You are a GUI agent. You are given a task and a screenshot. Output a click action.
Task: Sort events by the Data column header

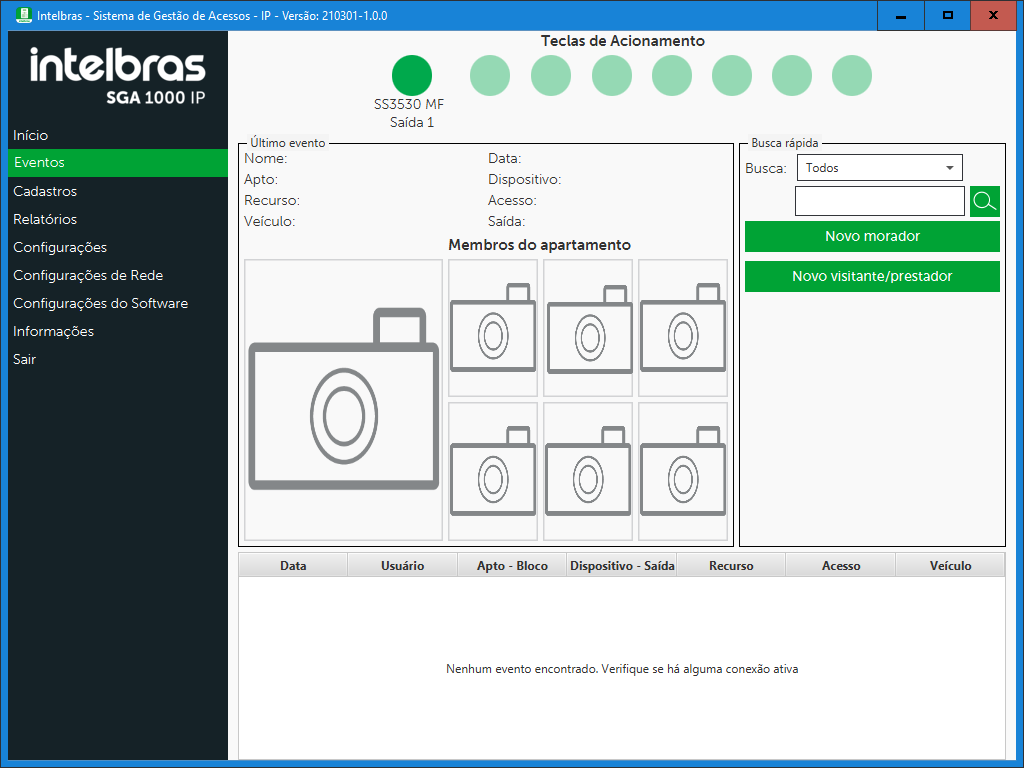click(293, 566)
